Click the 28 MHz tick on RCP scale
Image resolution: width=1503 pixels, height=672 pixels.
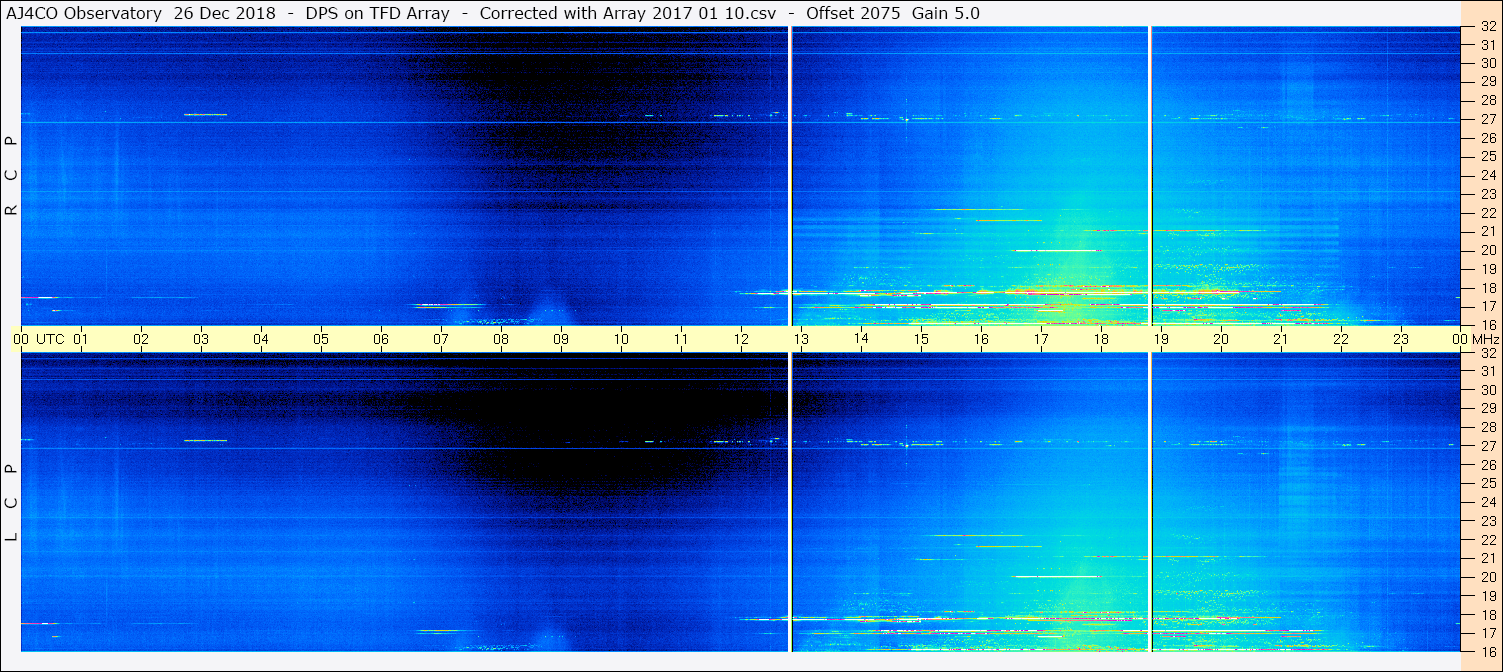(1488, 100)
